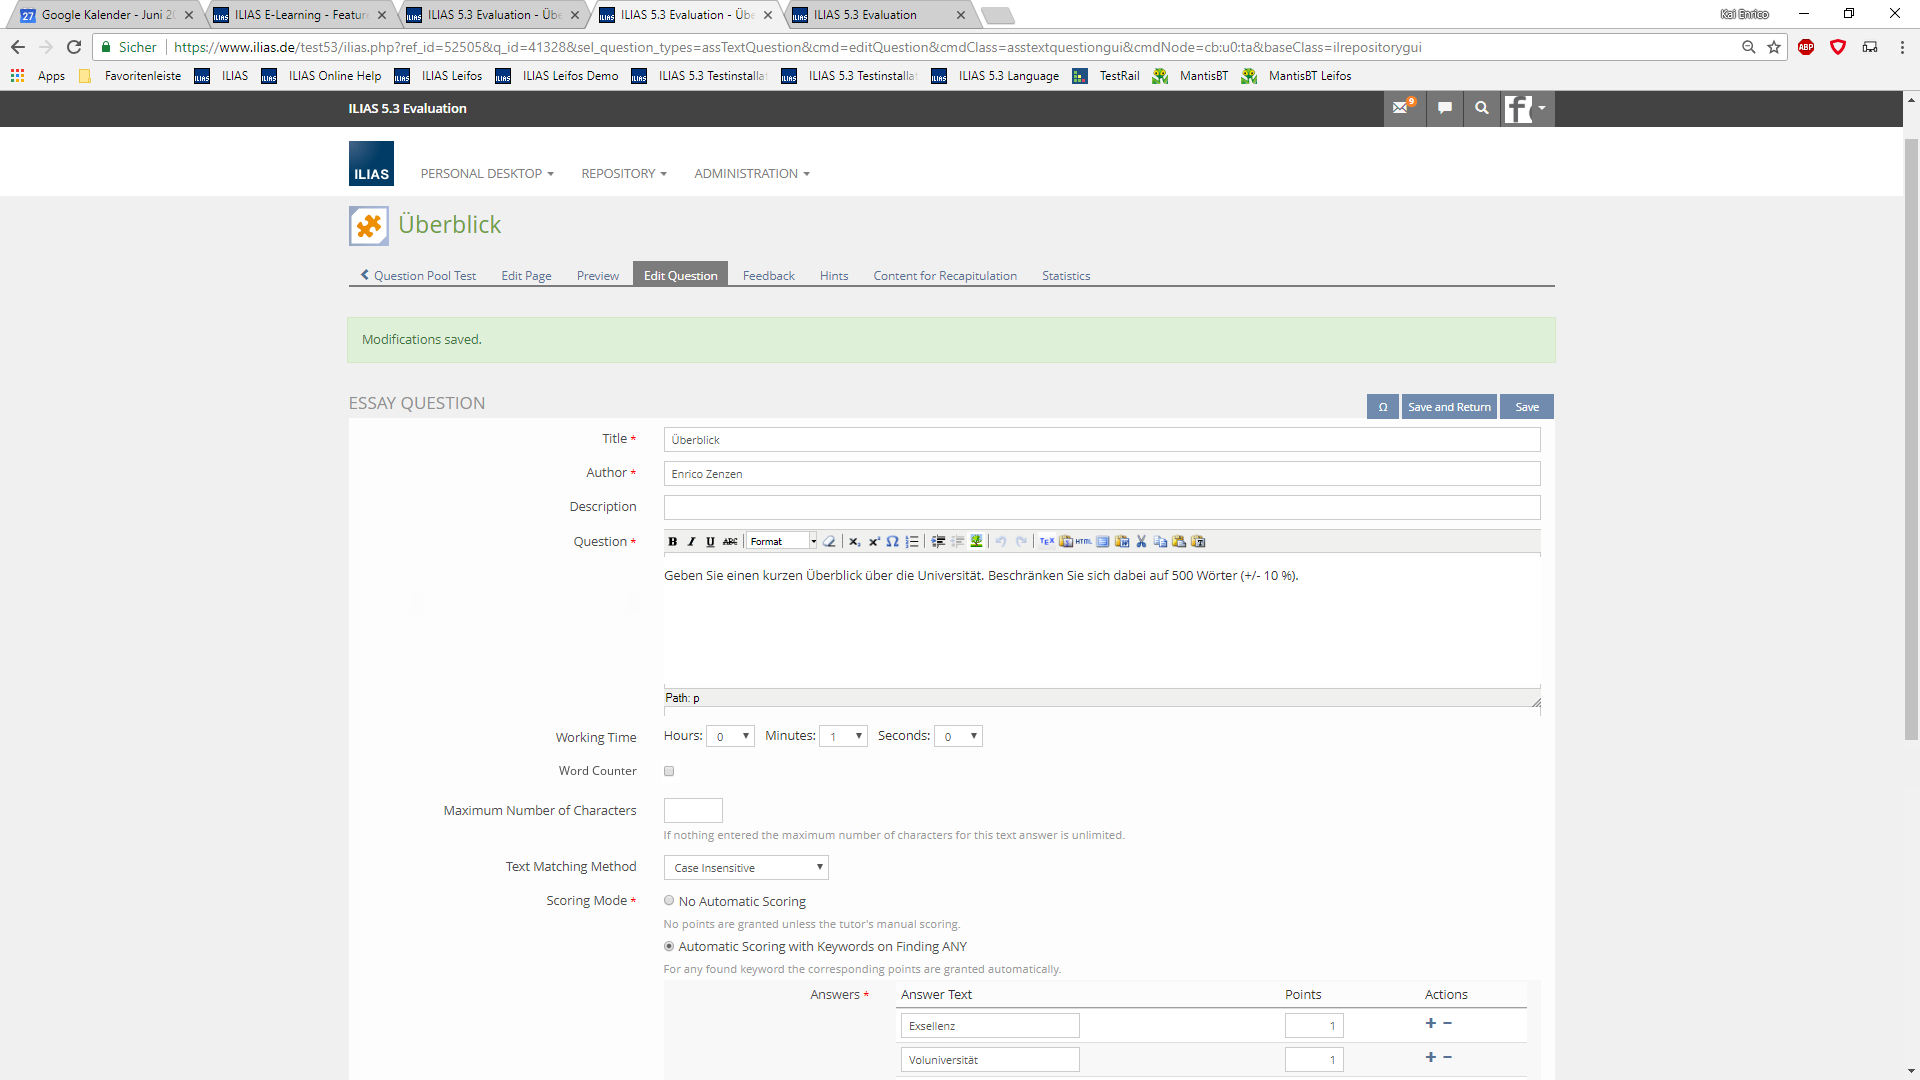The width and height of the screenshot is (1920, 1080).
Task: Toggle bold formatting in question editor
Action: point(673,542)
